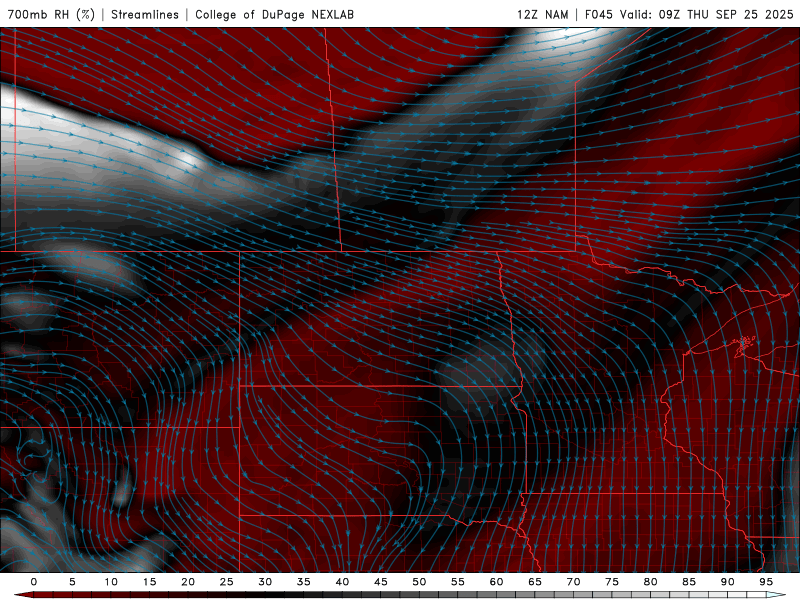Click the "90" colorbar tick label
This screenshot has width=800, height=600.
pos(727,582)
